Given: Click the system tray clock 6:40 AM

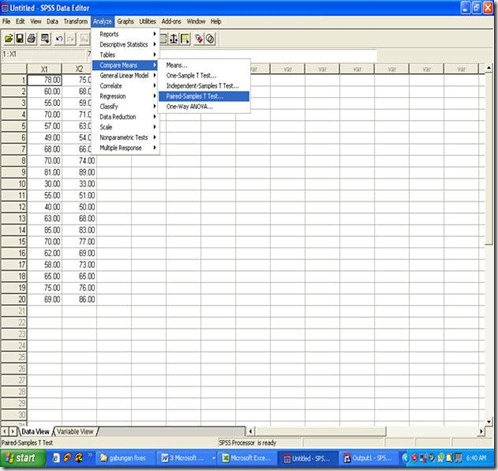Looking at the screenshot, I should click(476, 458).
